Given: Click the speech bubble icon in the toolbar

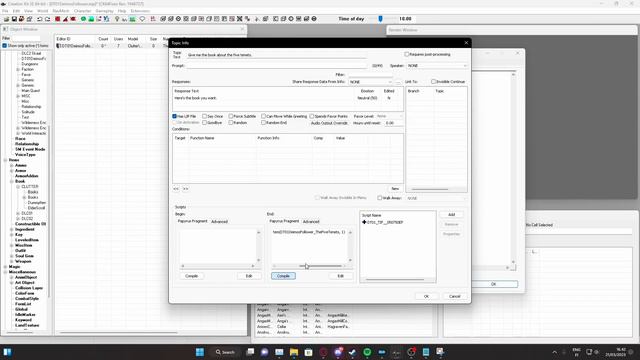Looking at the screenshot, I should click(142, 19).
